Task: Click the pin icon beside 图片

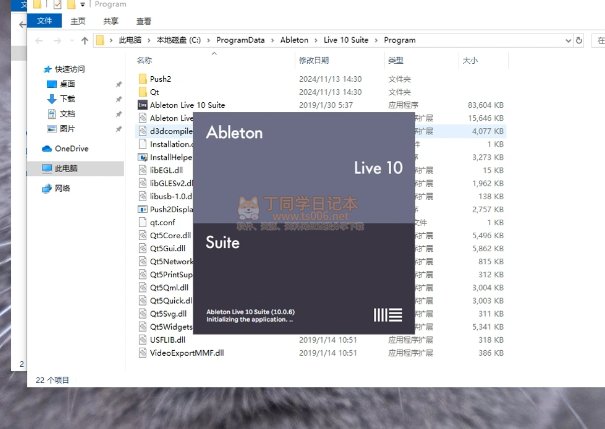Action: (x=119, y=128)
